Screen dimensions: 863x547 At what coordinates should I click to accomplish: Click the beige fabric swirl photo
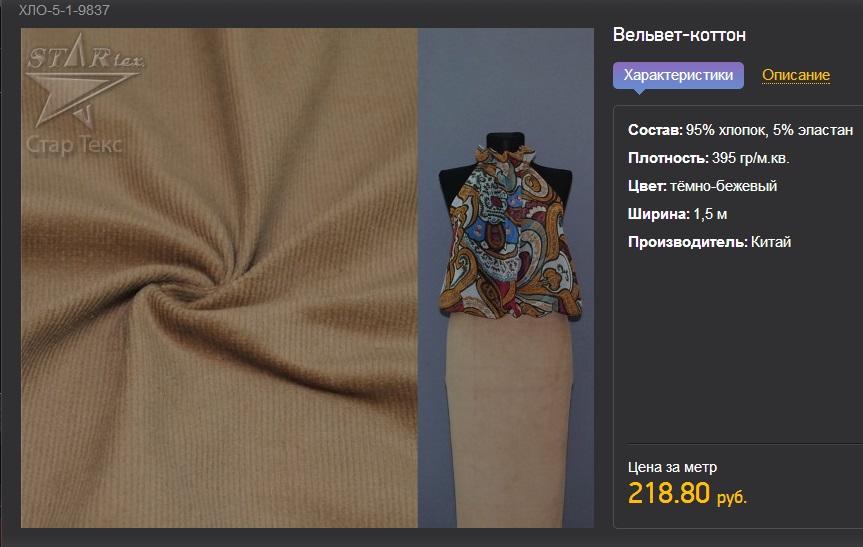coord(219,278)
